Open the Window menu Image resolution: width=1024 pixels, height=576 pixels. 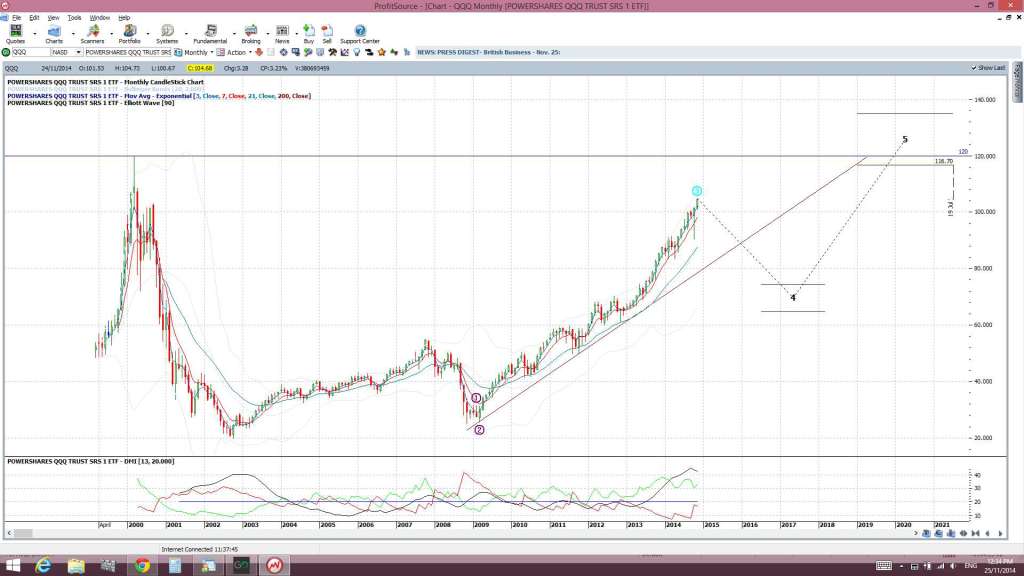99,18
